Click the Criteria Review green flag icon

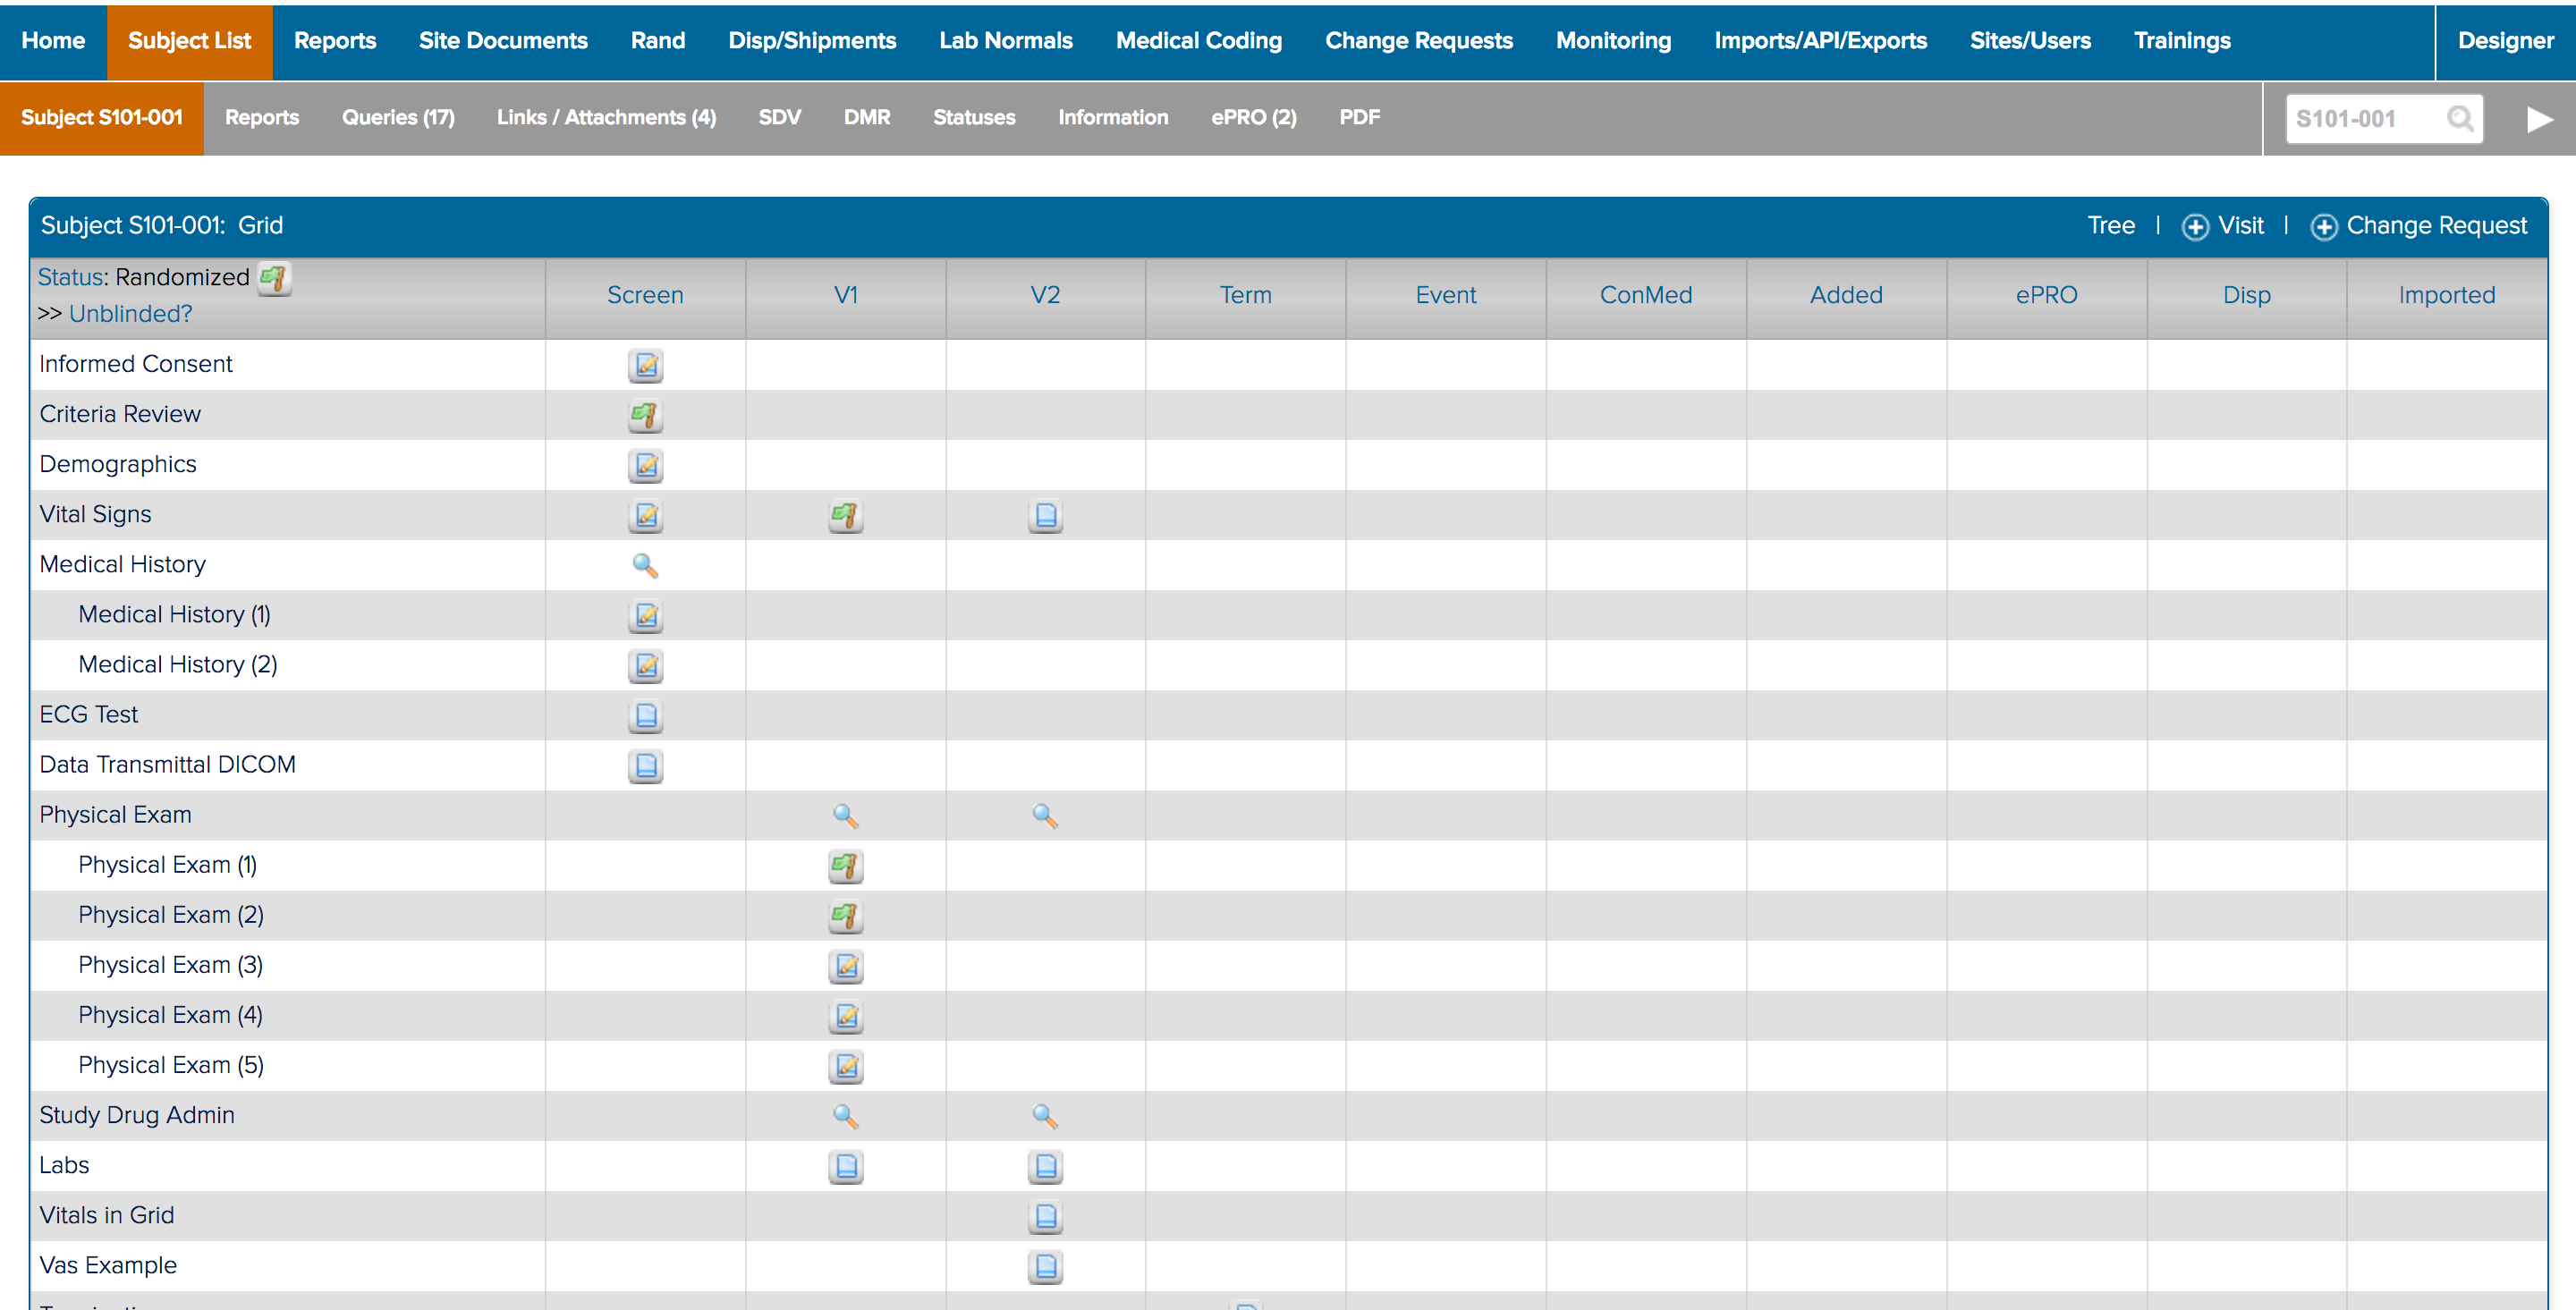645,415
